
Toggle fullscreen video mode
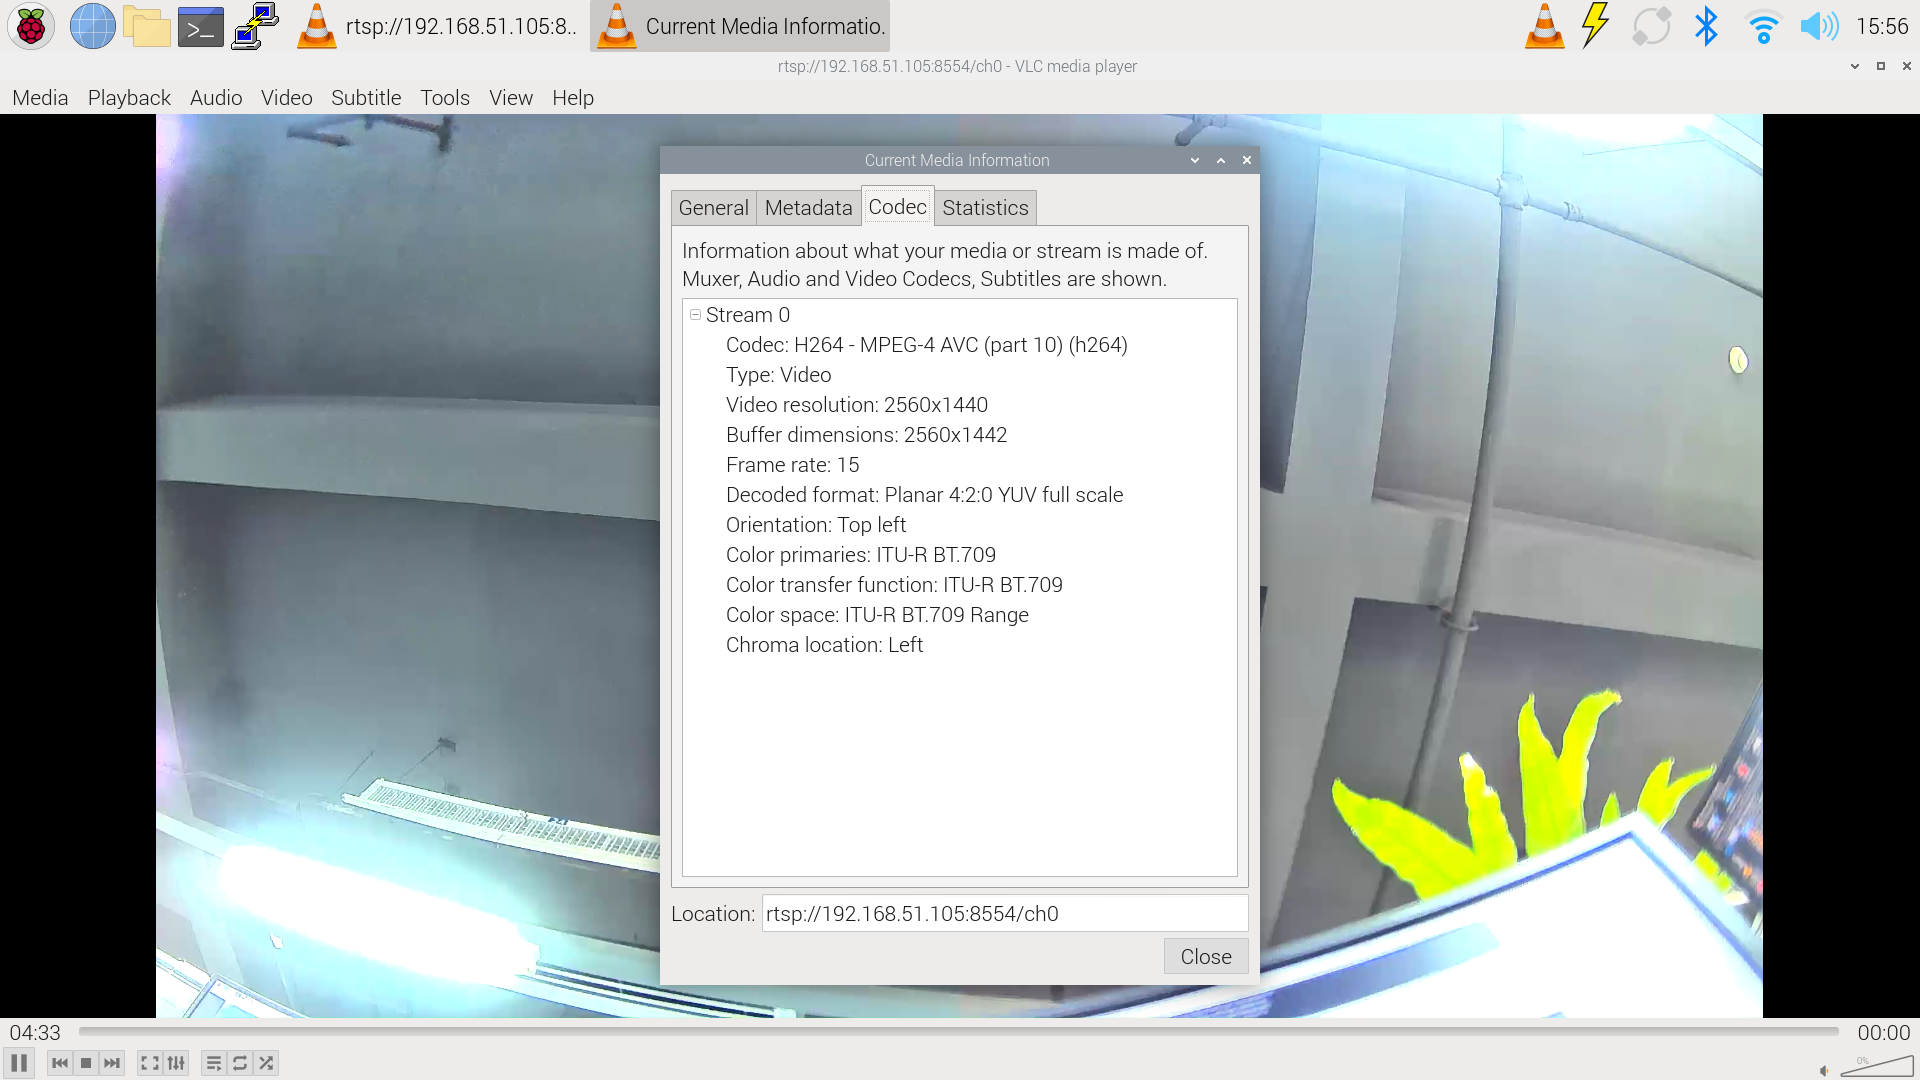coord(150,1063)
